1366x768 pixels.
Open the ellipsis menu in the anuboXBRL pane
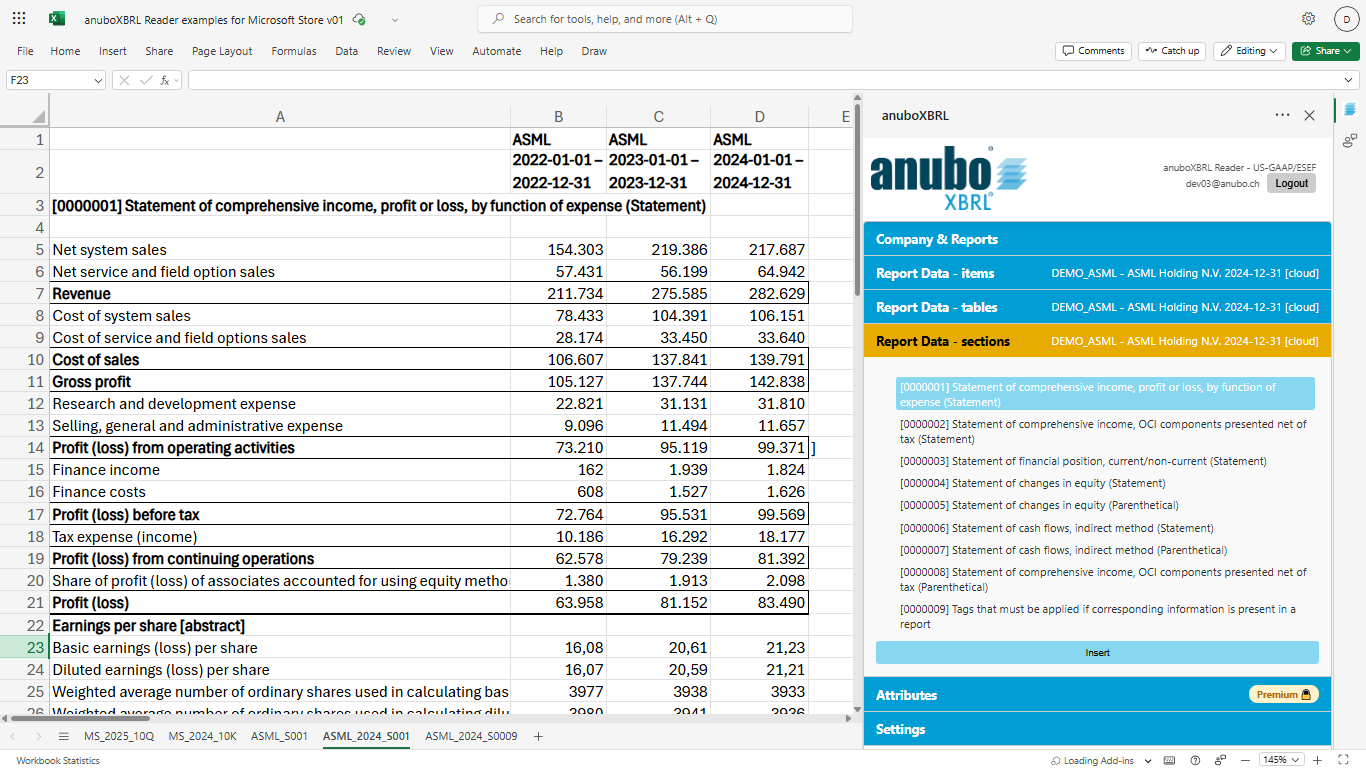click(1282, 115)
